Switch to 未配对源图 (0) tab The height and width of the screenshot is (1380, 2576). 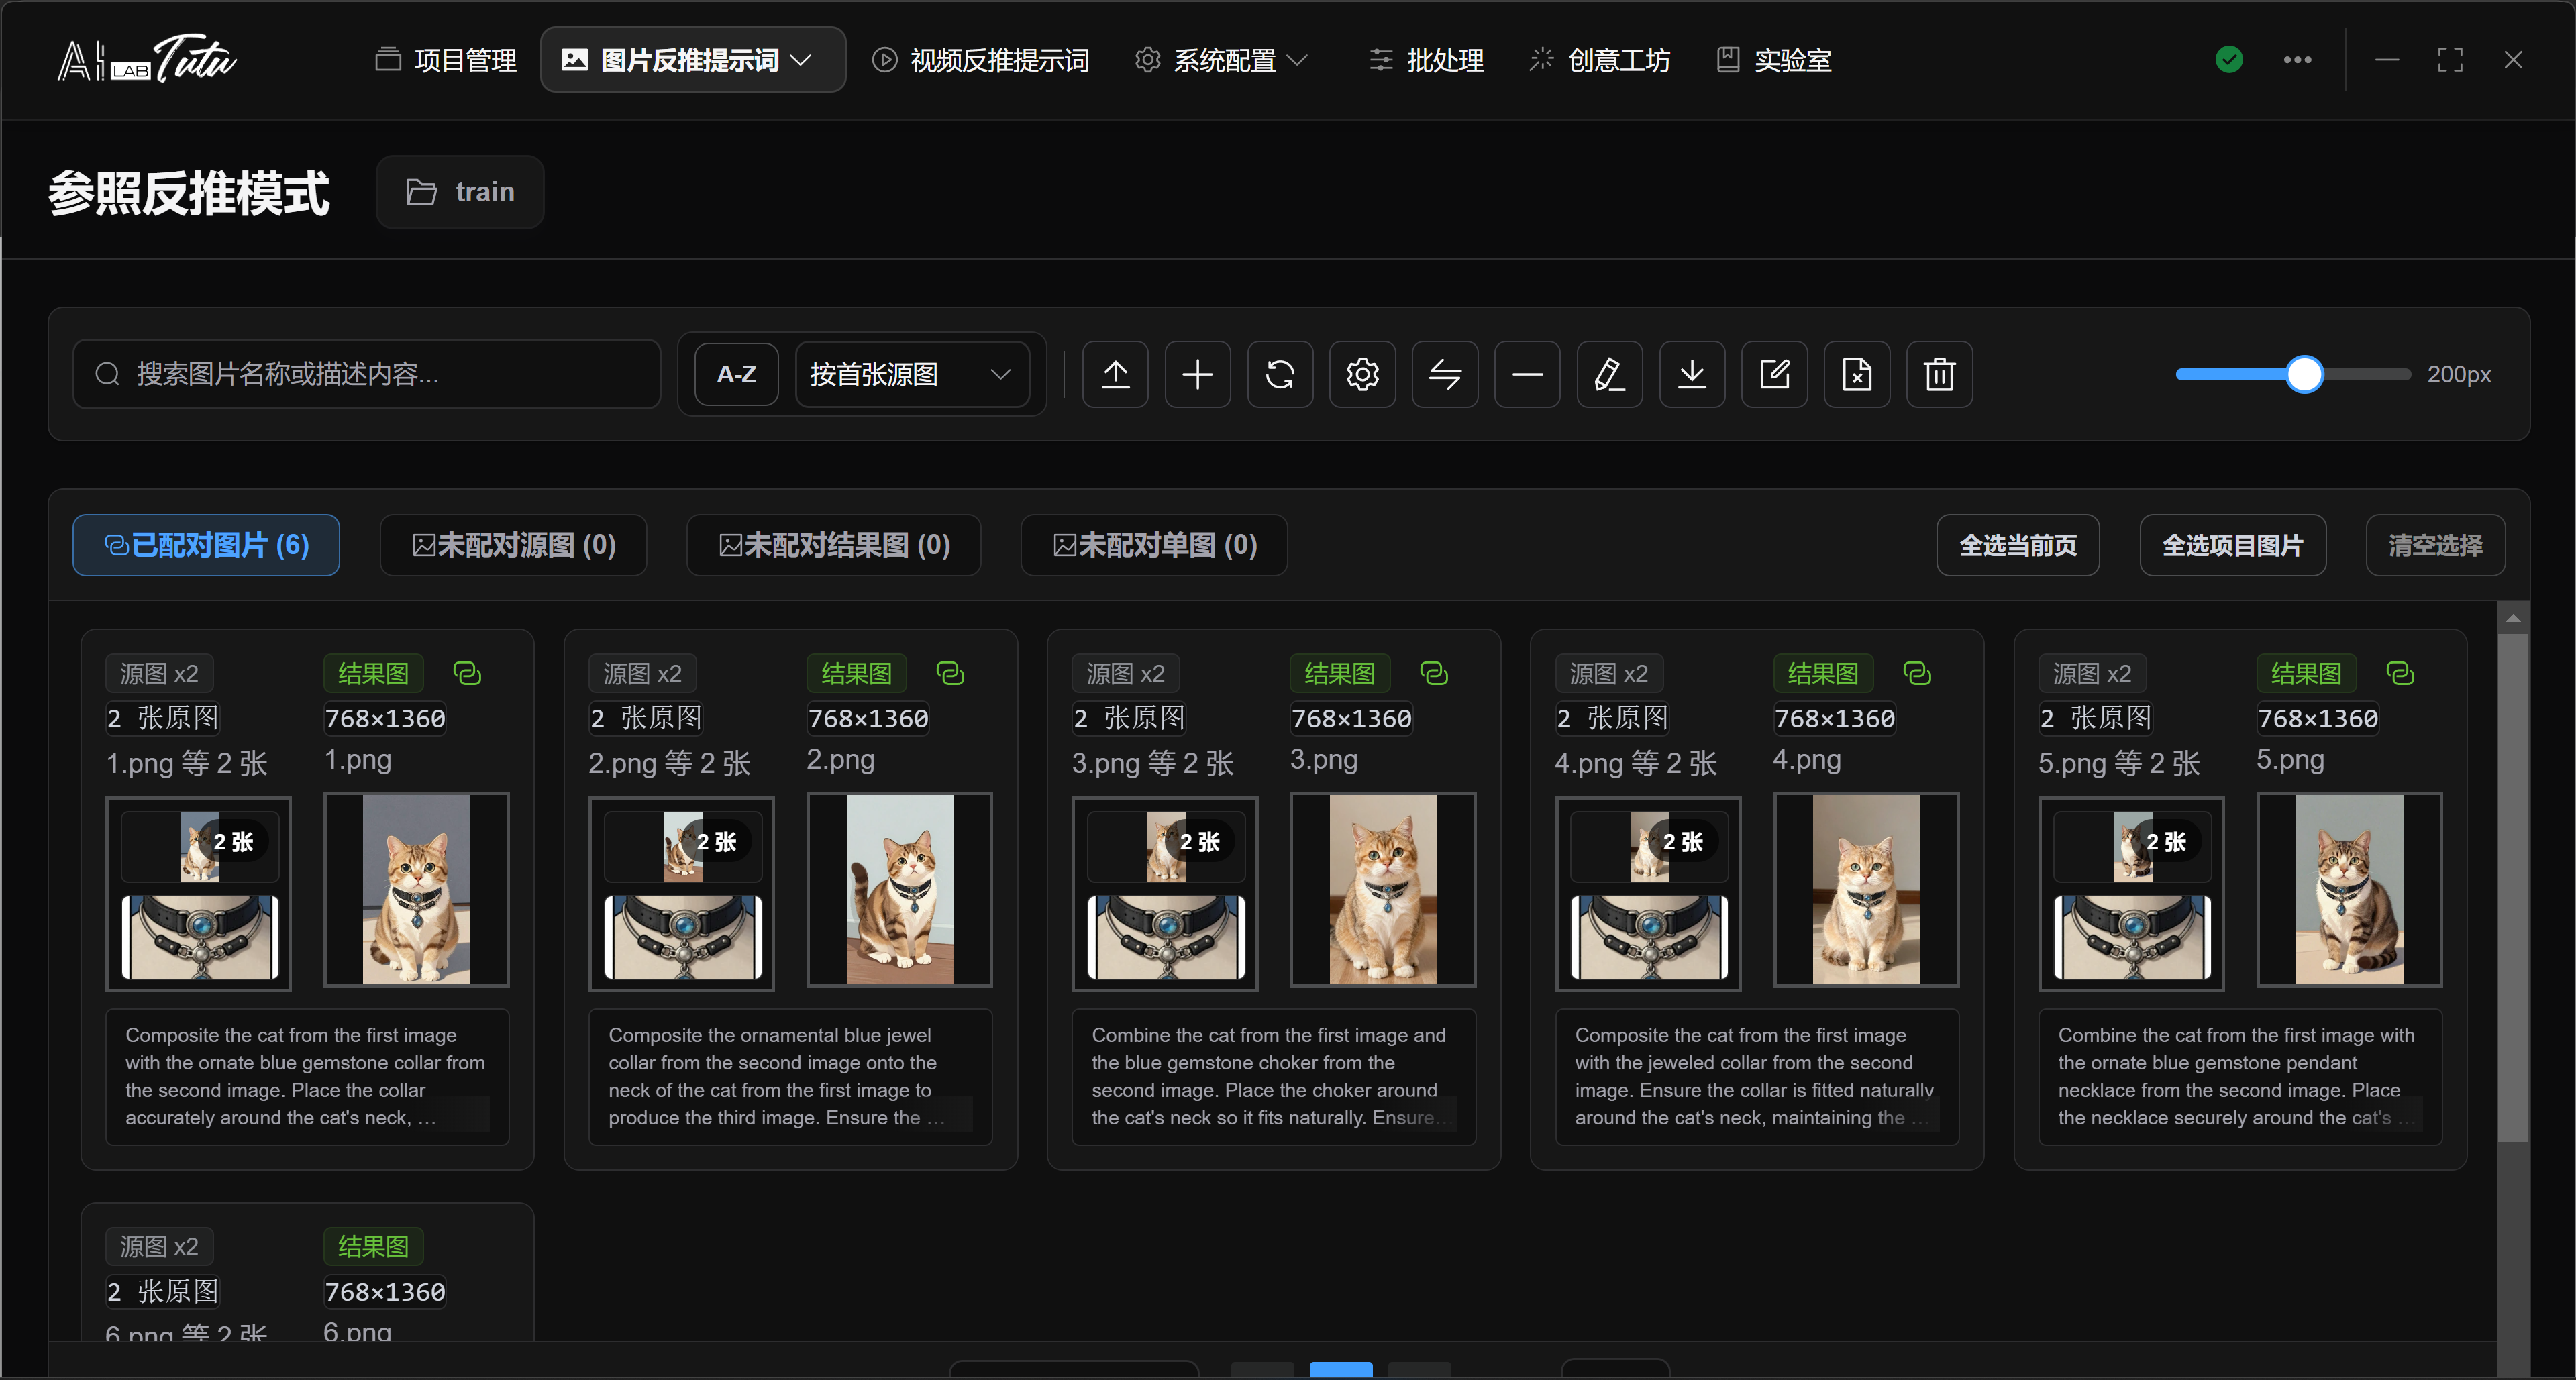coord(513,545)
